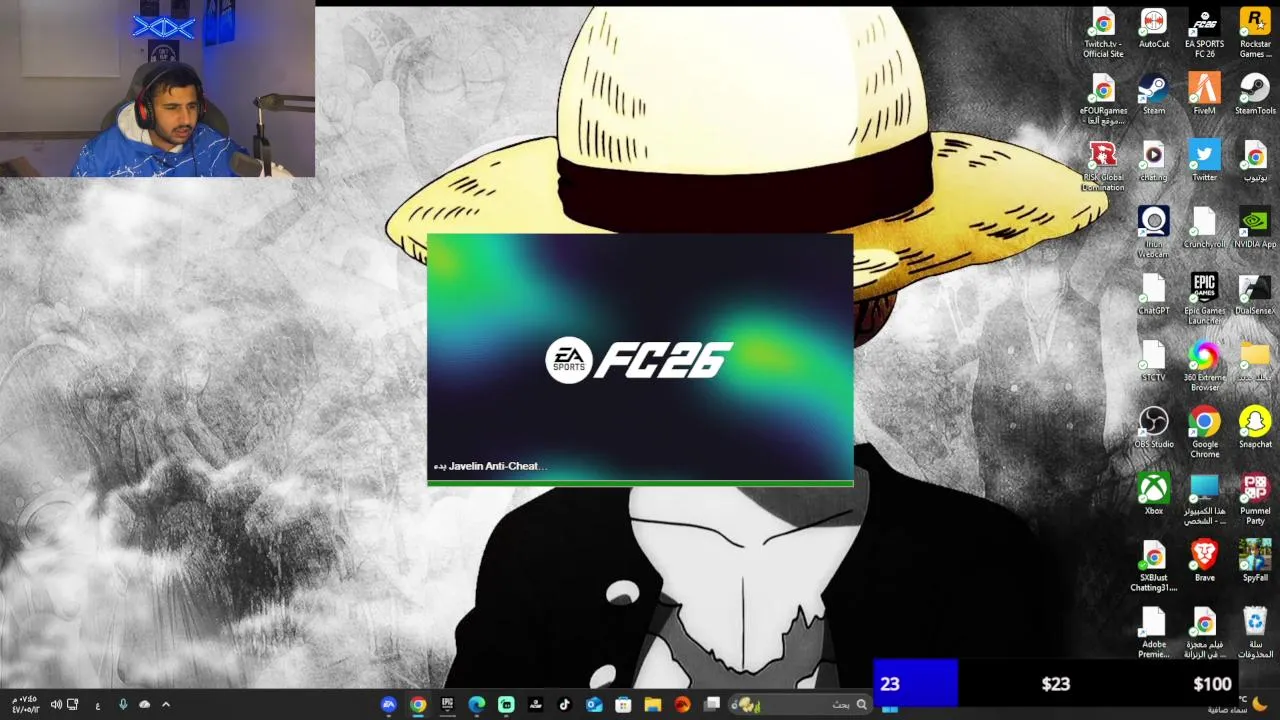Click the FC26 splash screen logo
This screenshot has width=1280, height=720.
click(639, 360)
